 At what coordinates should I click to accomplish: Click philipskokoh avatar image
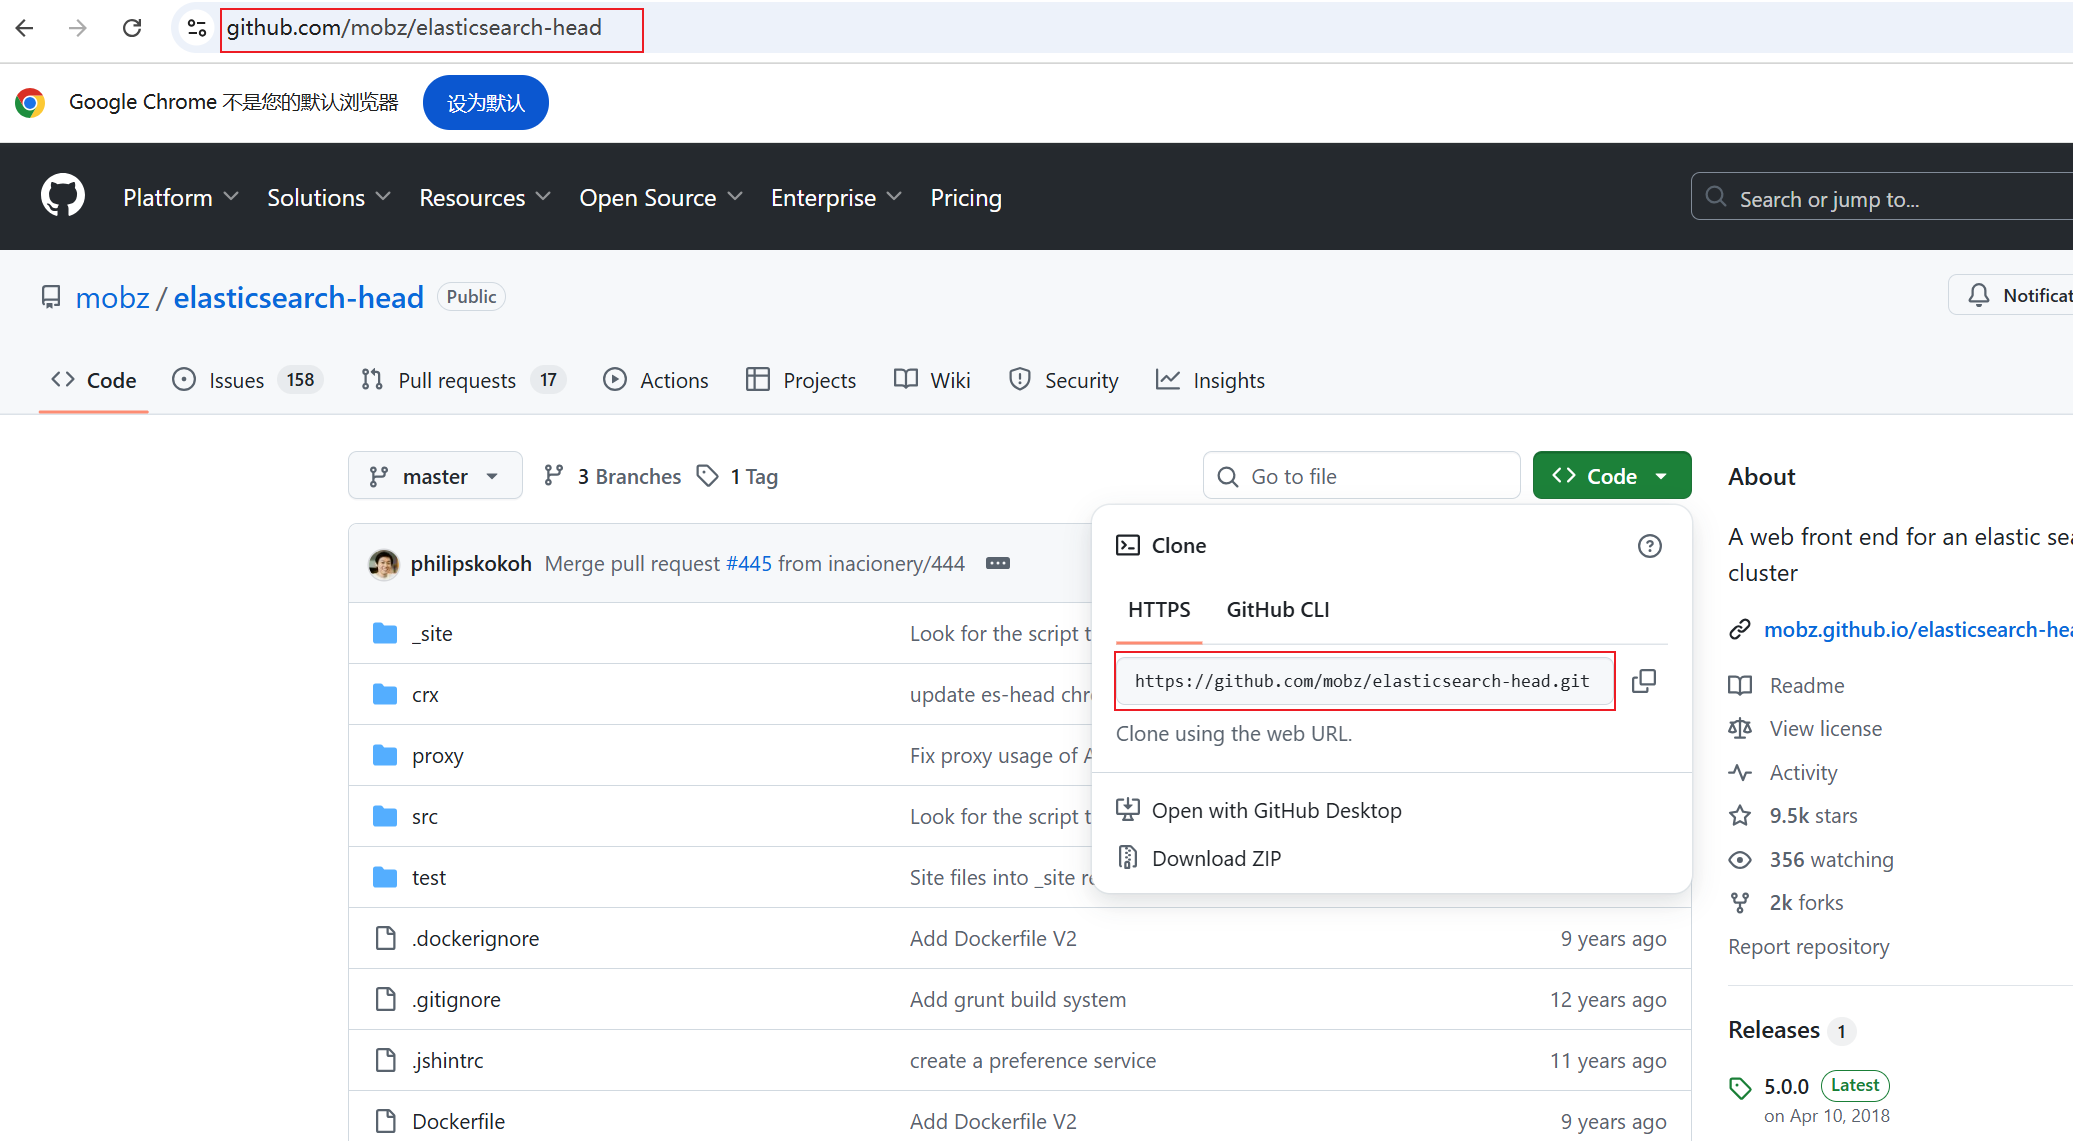383,564
